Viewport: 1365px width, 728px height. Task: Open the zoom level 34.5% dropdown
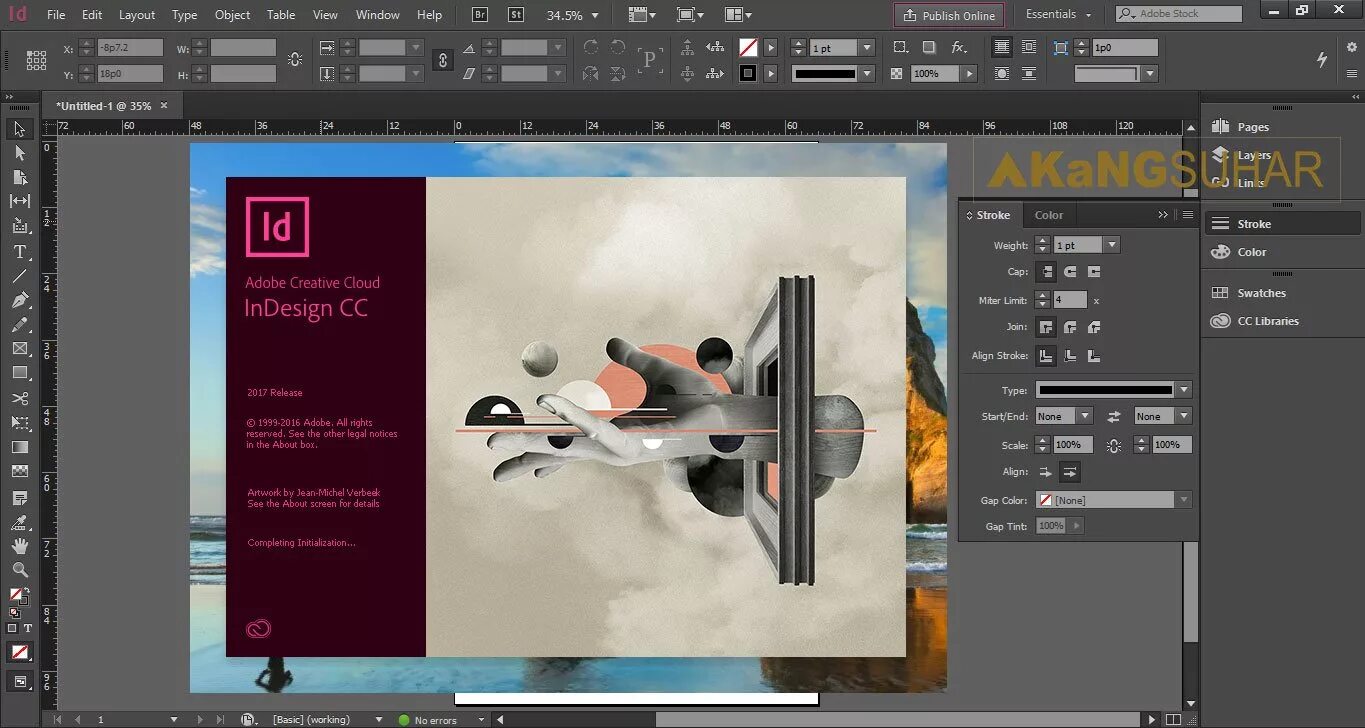coord(595,16)
